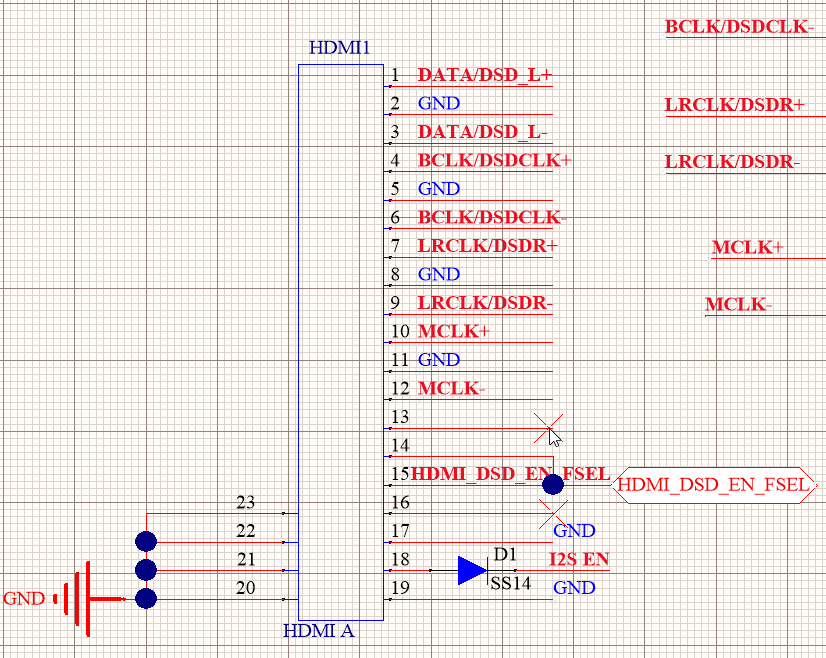Screen dimensions: 826x658
Task: Click pin number 17 on the connector
Action: tap(400, 531)
